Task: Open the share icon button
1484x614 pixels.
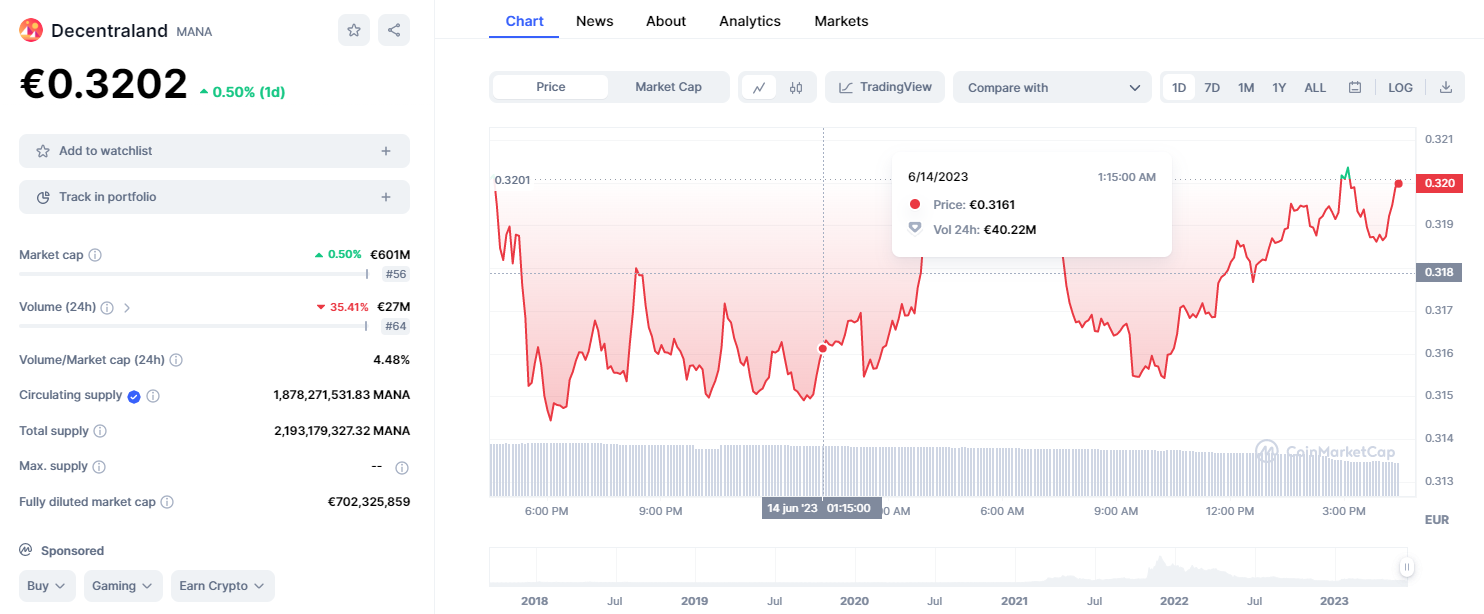Action: coord(394,30)
